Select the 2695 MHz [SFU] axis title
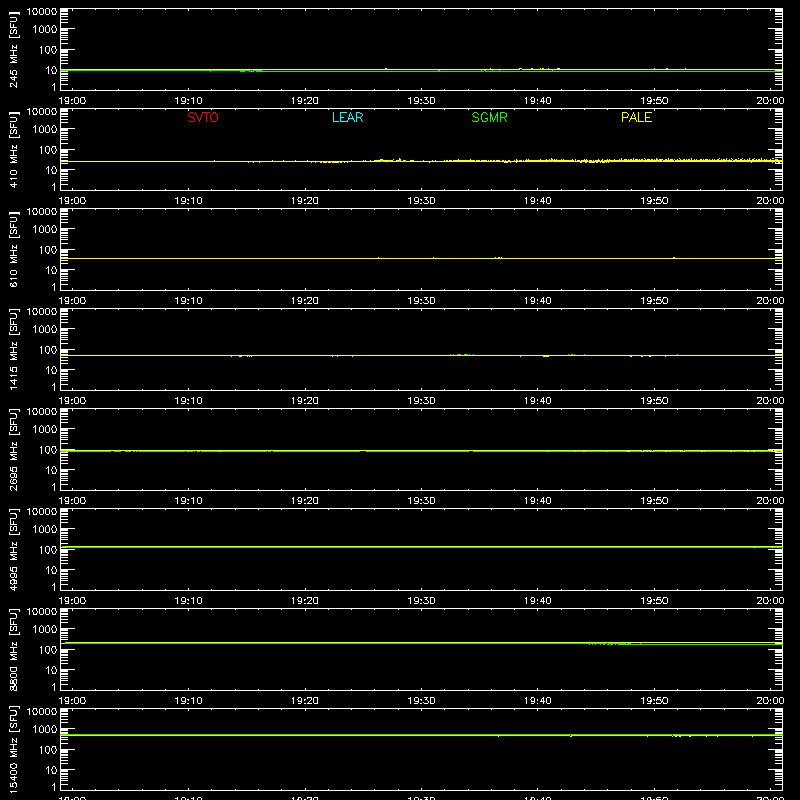Screen dimensions: 800x800 click(x=14, y=449)
